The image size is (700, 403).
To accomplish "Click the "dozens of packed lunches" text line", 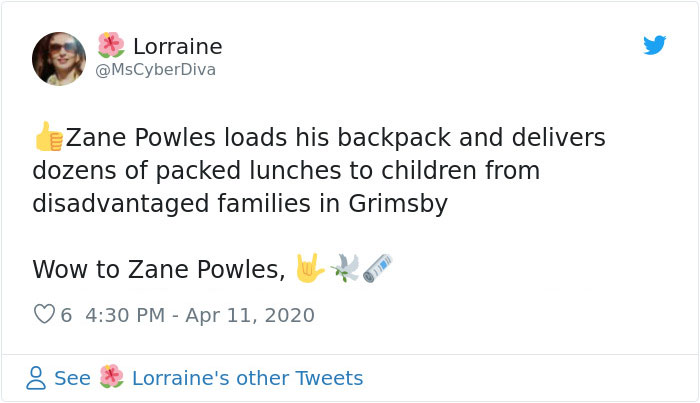I will click(x=285, y=170).
